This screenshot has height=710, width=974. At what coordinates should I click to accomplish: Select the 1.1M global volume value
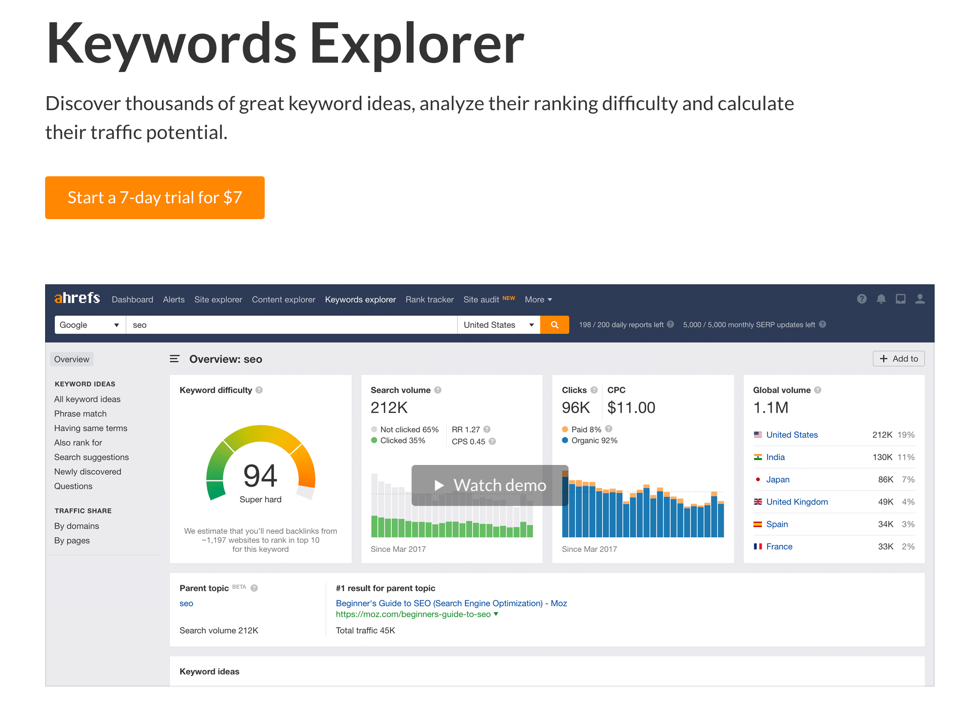(770, 407)
